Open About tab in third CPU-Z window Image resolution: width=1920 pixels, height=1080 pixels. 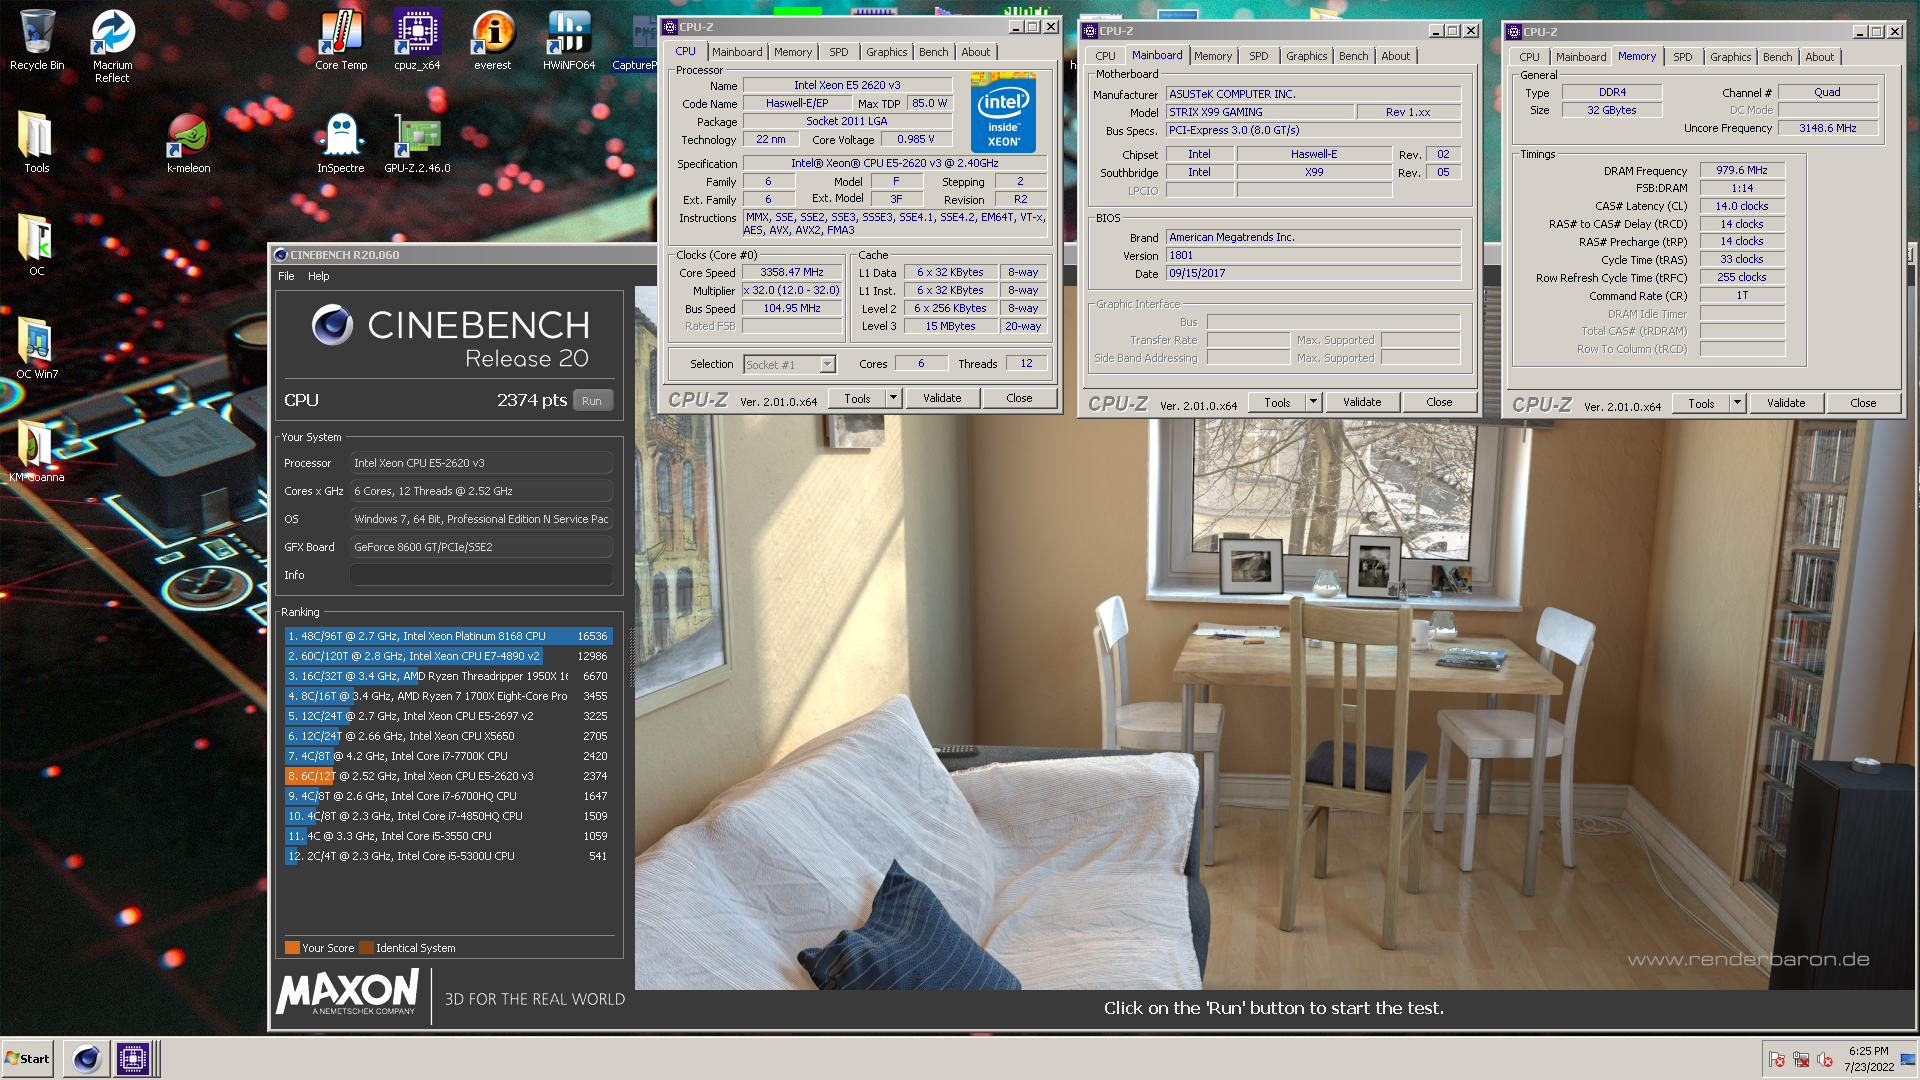1819,57
